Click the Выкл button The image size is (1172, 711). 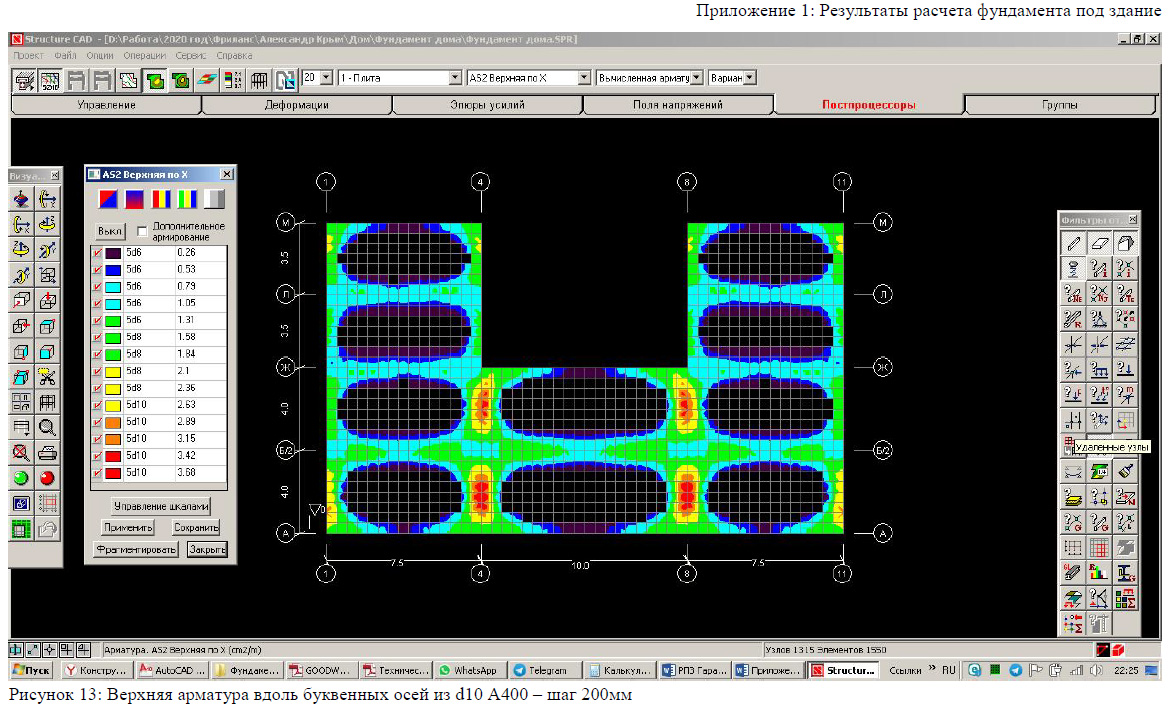[111, 231]
